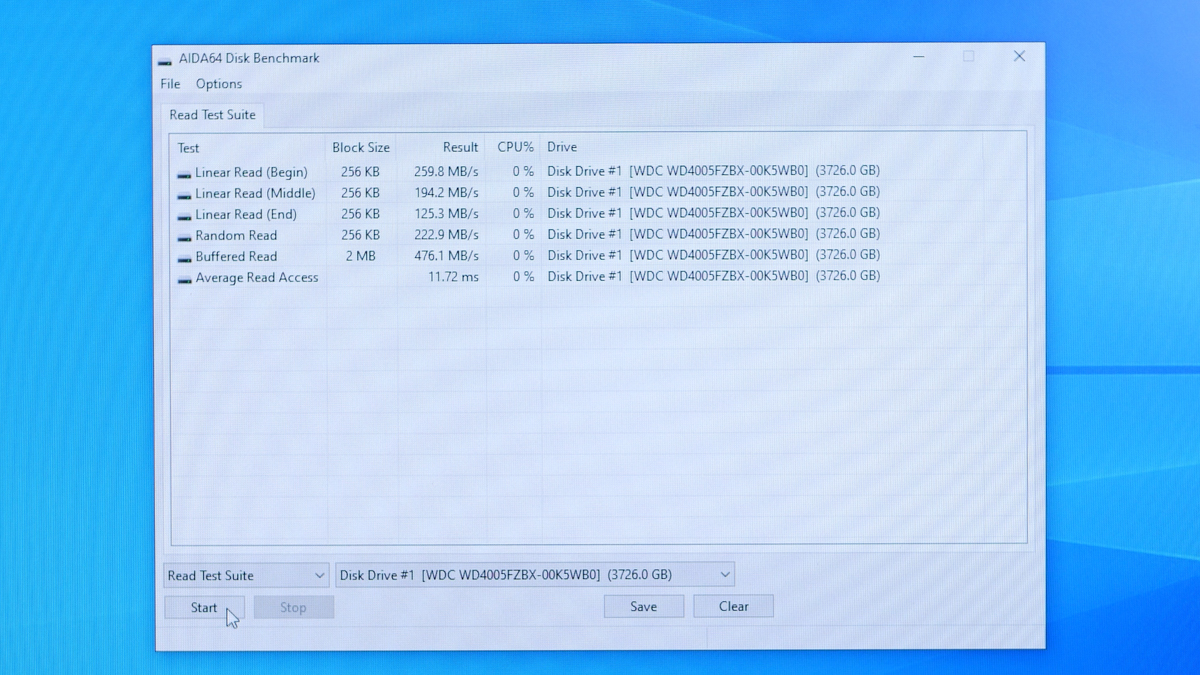Screen dimensions: 1200x675
Task: Click the disk icon beside Random Read
Action: [x=184, y=236]
